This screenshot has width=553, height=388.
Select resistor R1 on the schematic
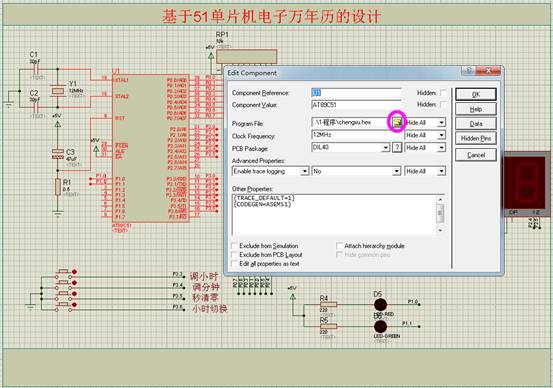tap(57, 187)
